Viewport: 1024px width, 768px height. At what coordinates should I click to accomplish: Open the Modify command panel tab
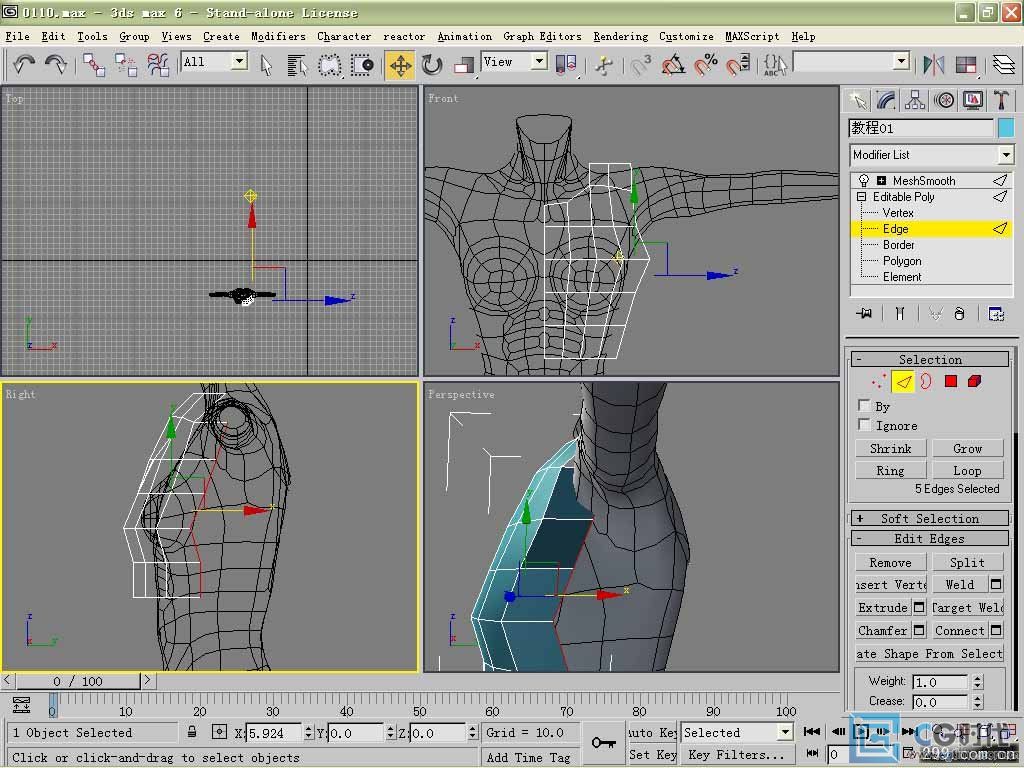886,100
